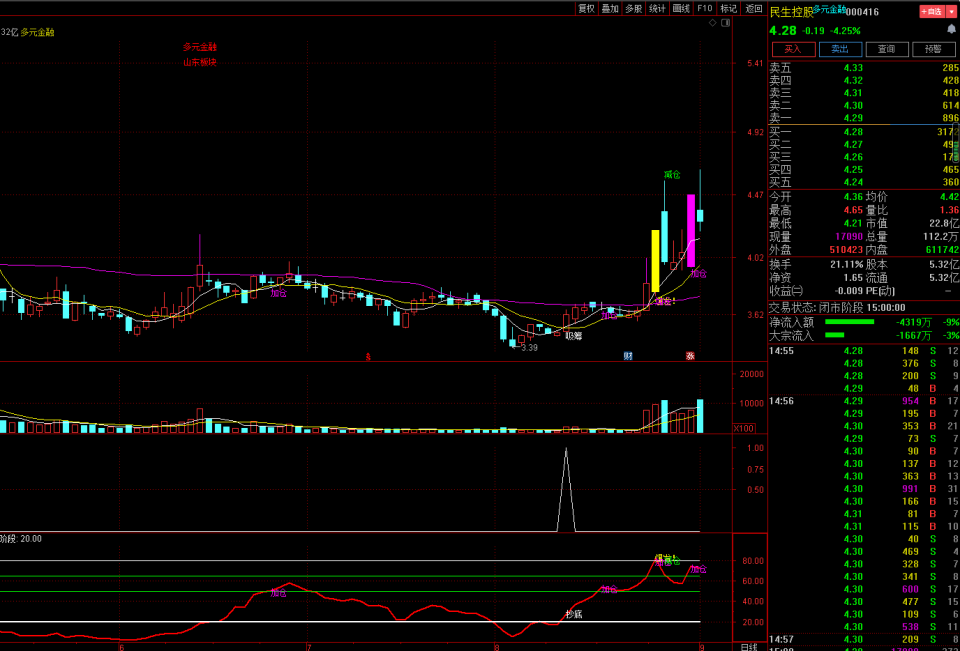Click the white 吸筹 signal label
This screenshot has height=651, width=960.
click(574, 336)
